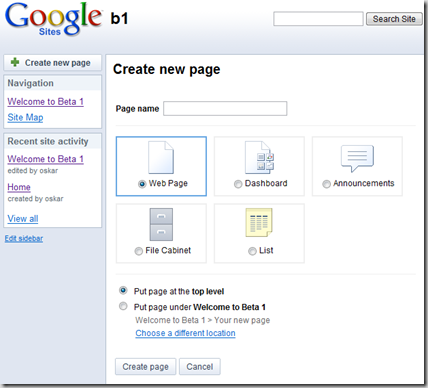Screen dimensions: 428x388
Task: Click the green plus icon beside Create new page
Action: (15, 62)
